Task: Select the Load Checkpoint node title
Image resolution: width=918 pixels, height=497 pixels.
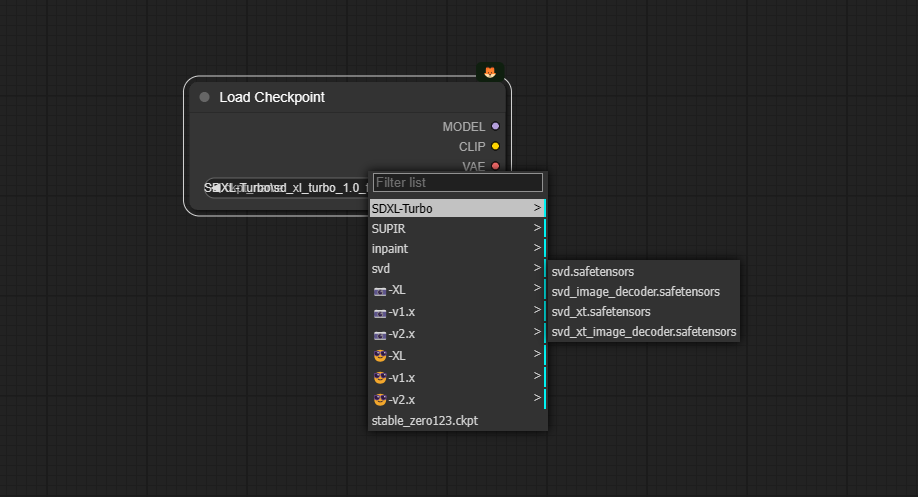Action: [272, 97]
